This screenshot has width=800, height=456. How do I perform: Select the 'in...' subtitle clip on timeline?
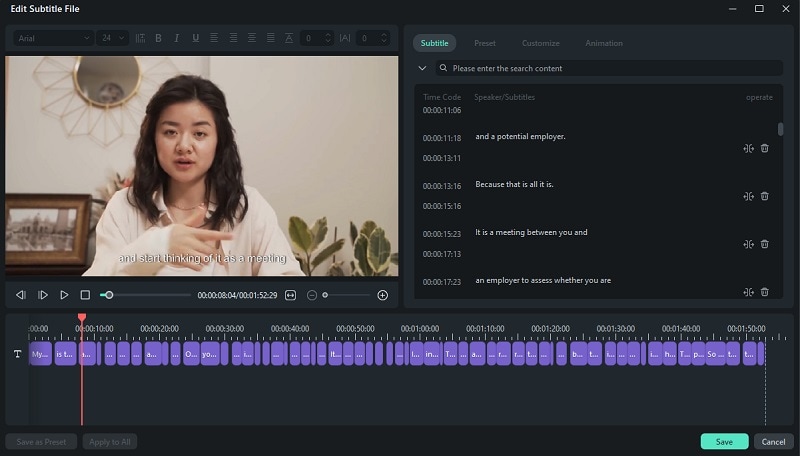pos(432,354)
